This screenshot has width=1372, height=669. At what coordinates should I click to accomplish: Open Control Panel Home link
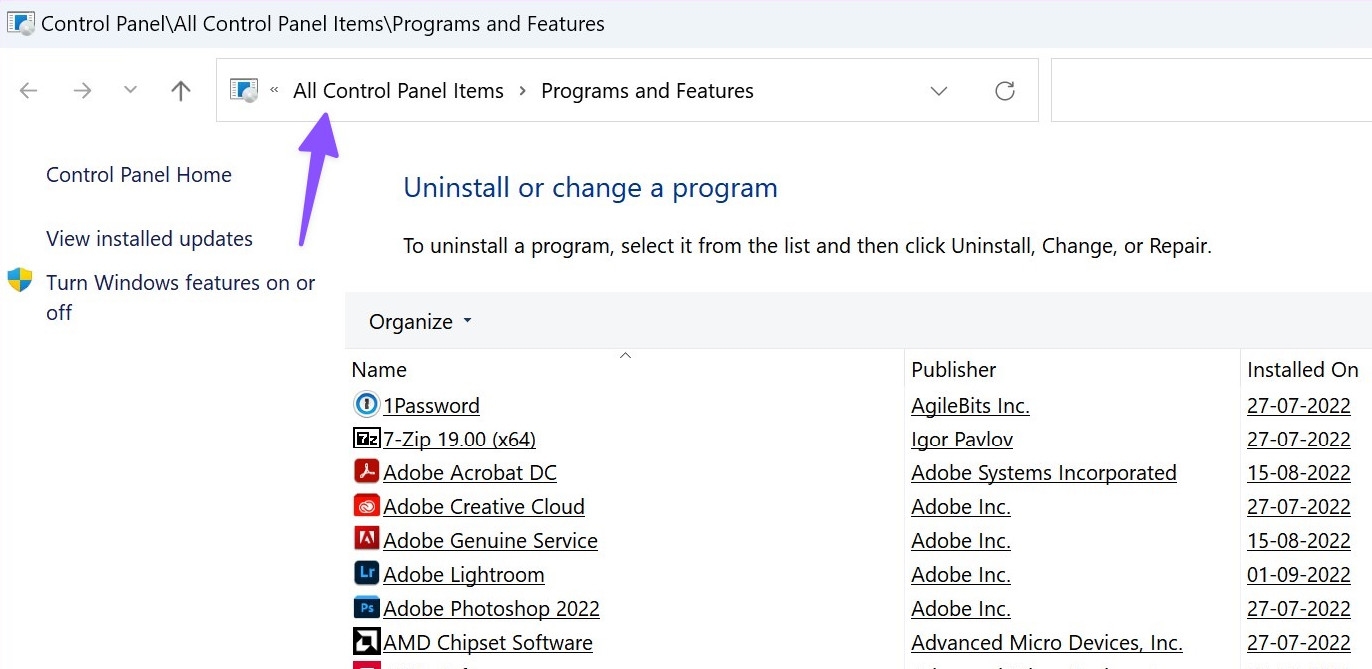tap(139, 175)
